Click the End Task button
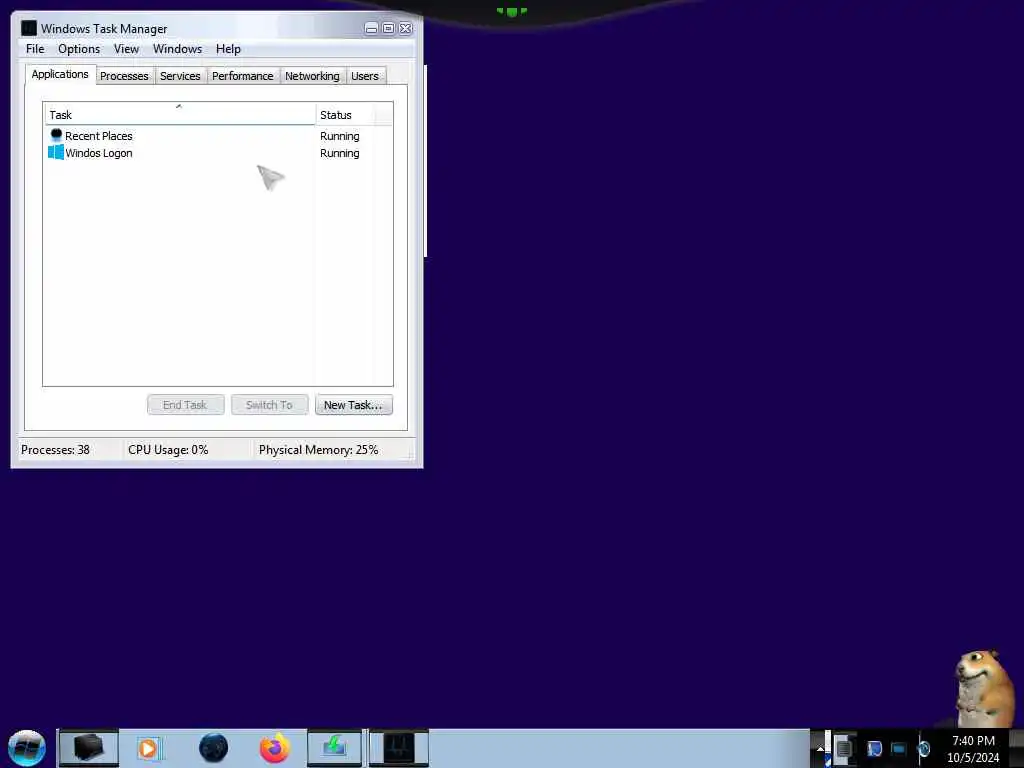This screenshot has height=768, width=1024. [185, 405]
